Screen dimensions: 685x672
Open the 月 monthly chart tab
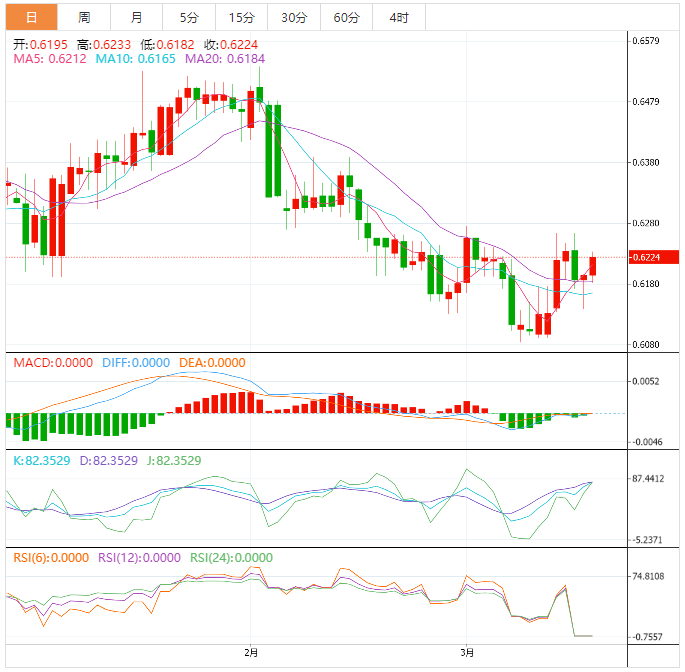(136, 17)
